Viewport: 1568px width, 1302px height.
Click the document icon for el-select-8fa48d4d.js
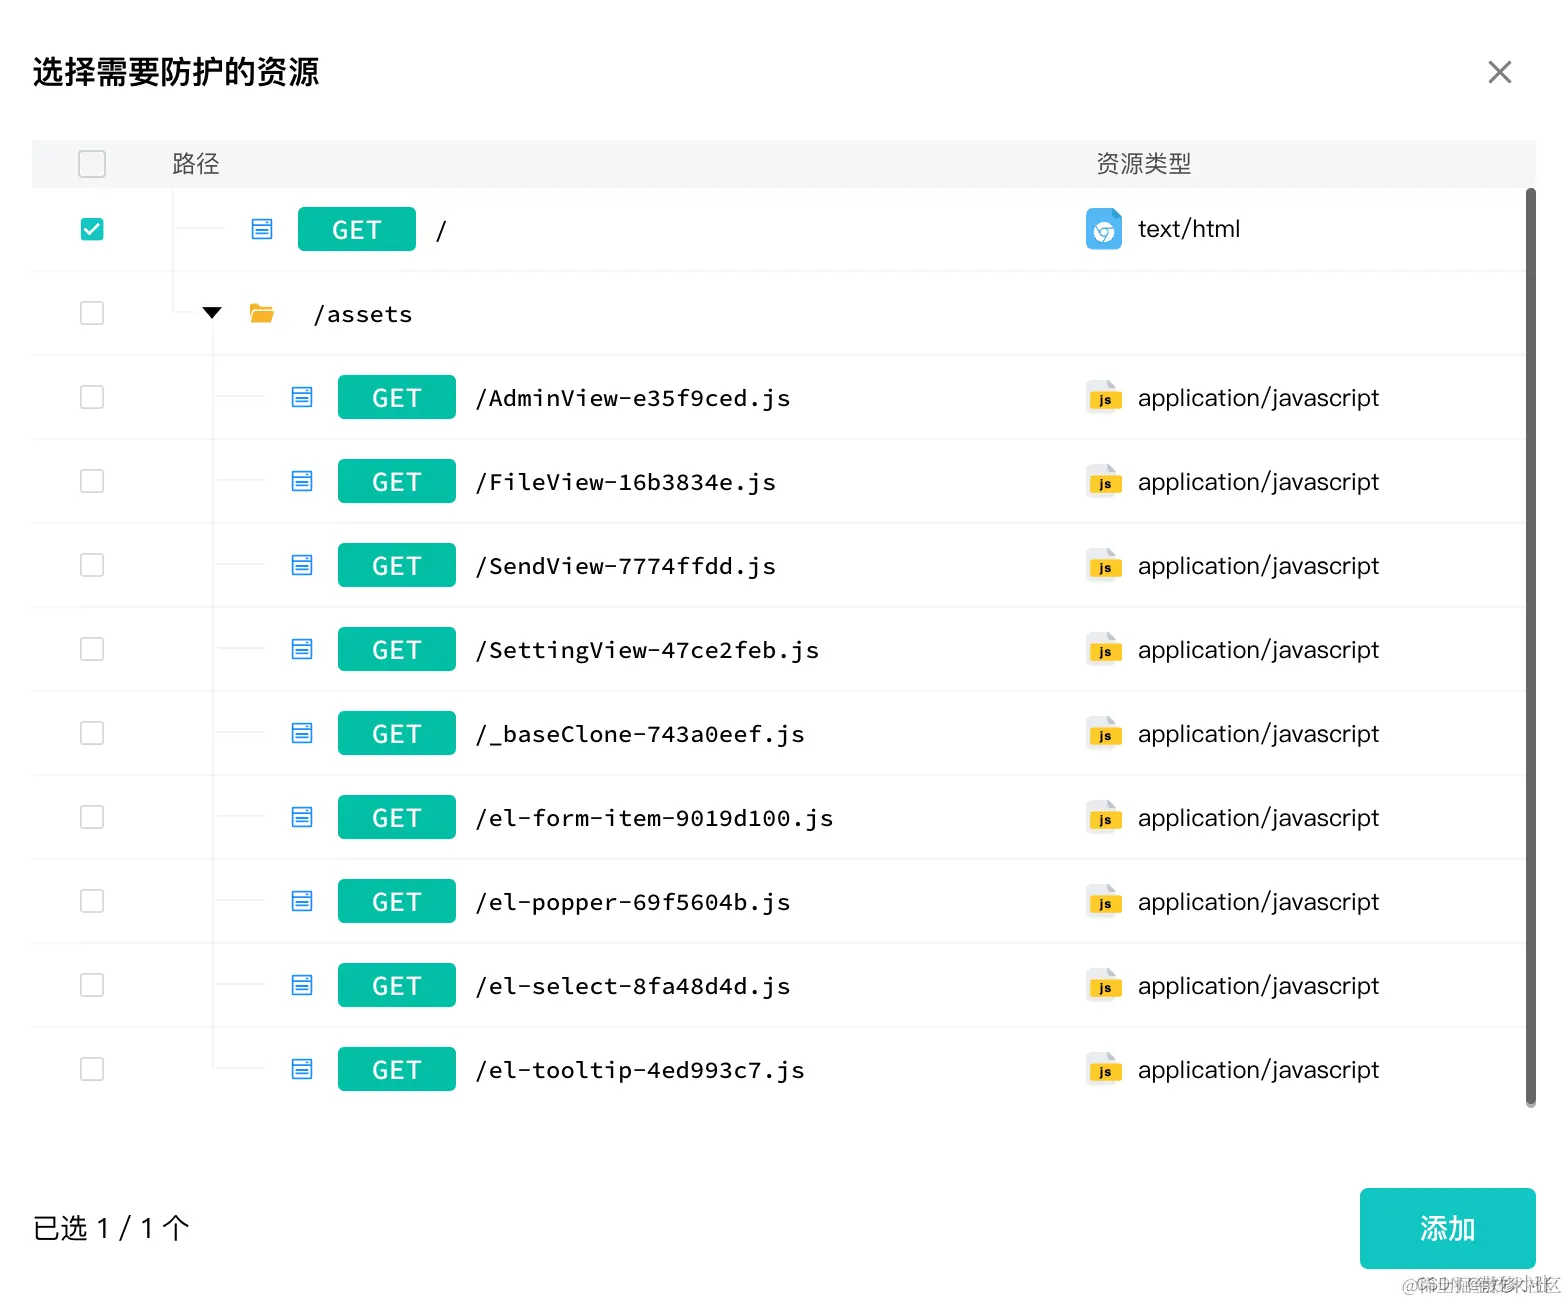302,985
